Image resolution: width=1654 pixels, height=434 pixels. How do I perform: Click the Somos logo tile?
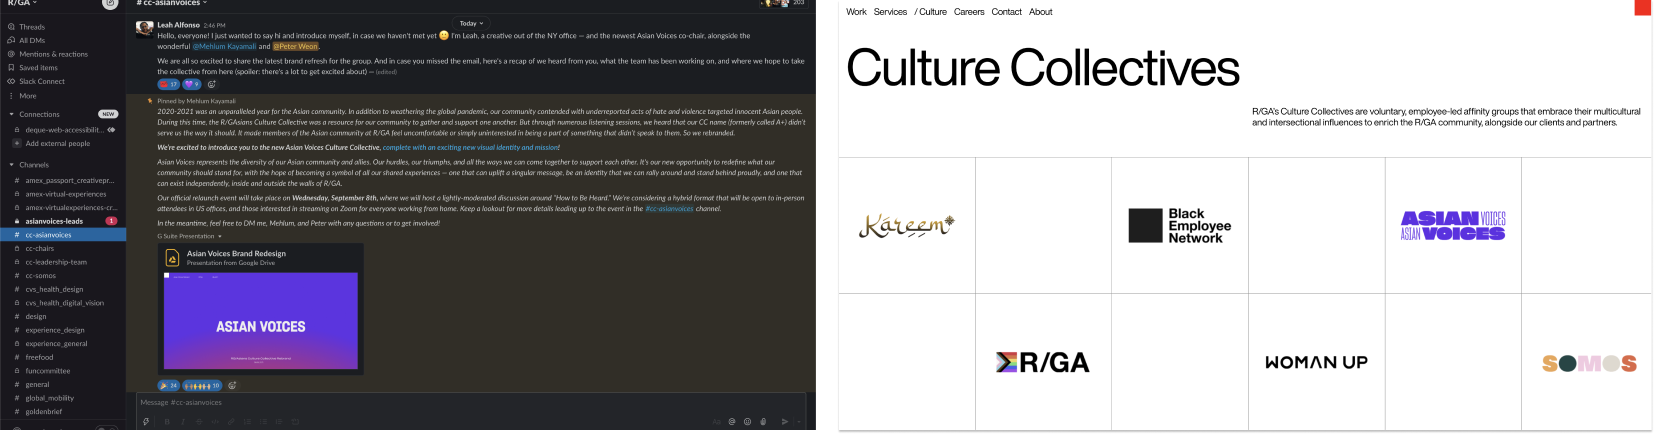pos(1589,363)
